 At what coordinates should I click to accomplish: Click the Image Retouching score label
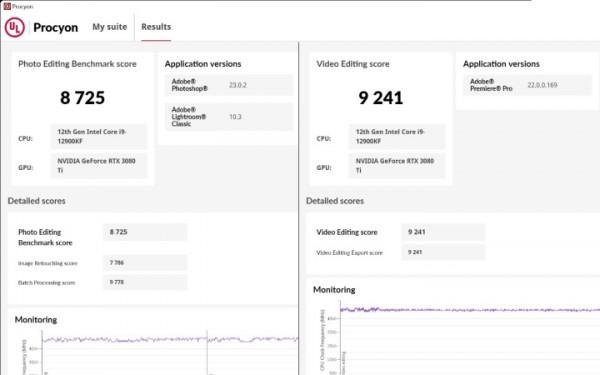pos(47,263)
